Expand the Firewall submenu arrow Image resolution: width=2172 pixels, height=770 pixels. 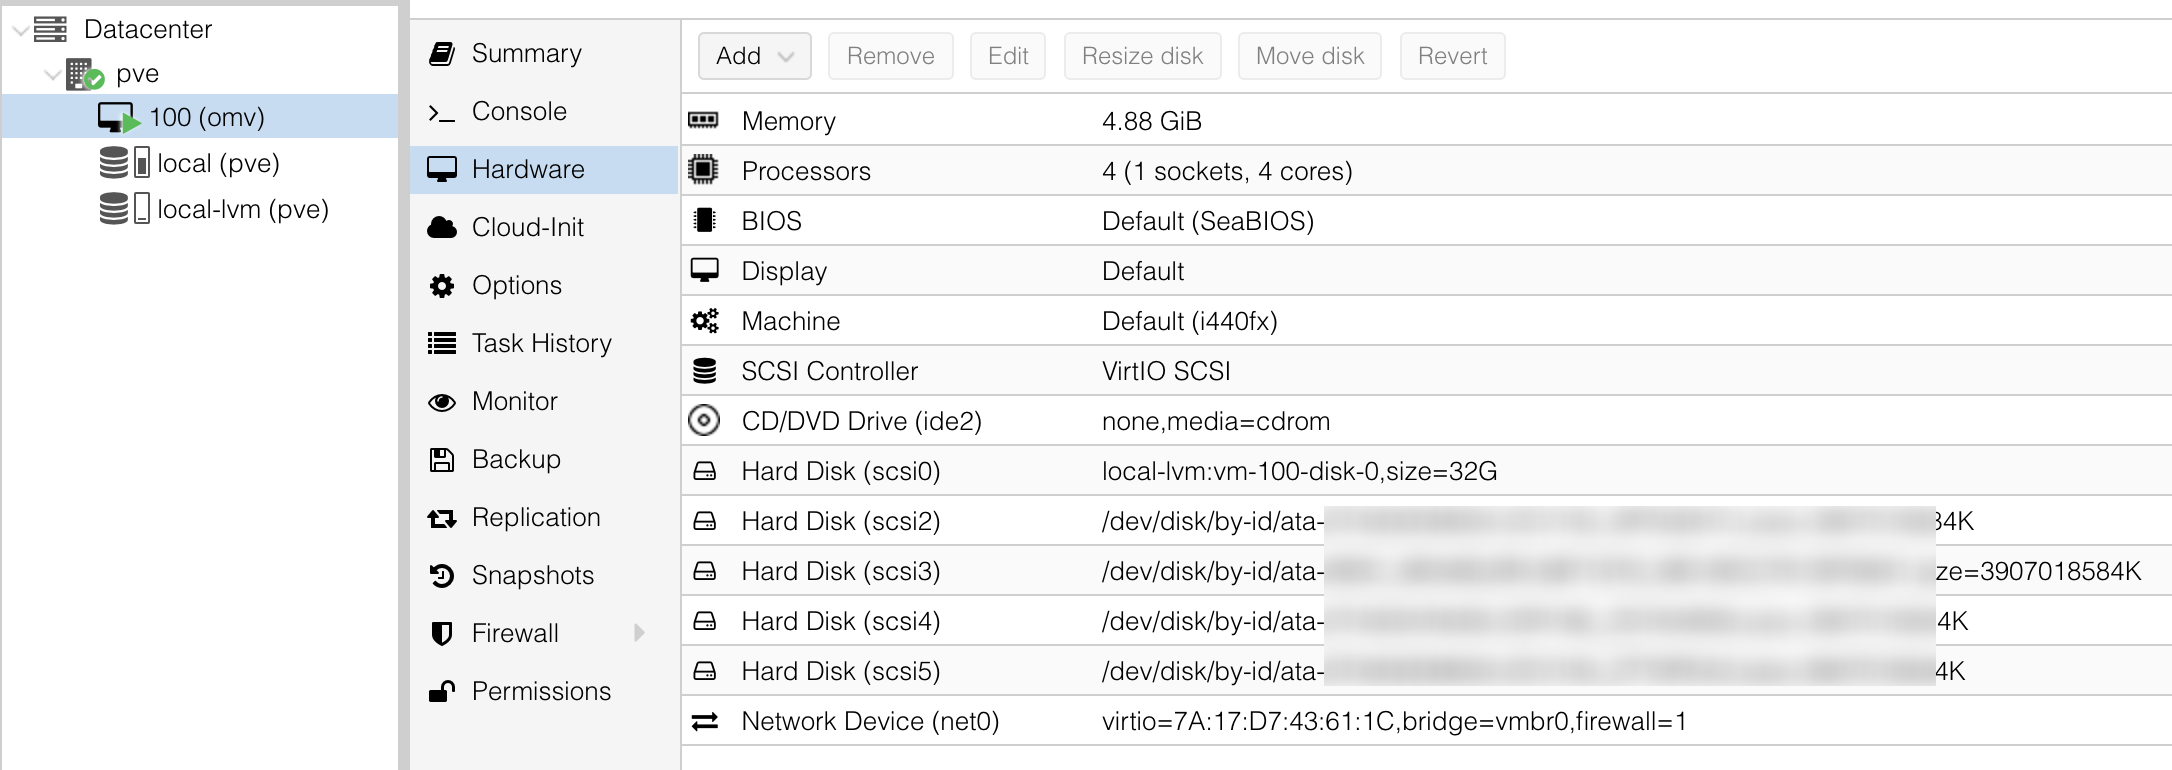pos(640,632)
